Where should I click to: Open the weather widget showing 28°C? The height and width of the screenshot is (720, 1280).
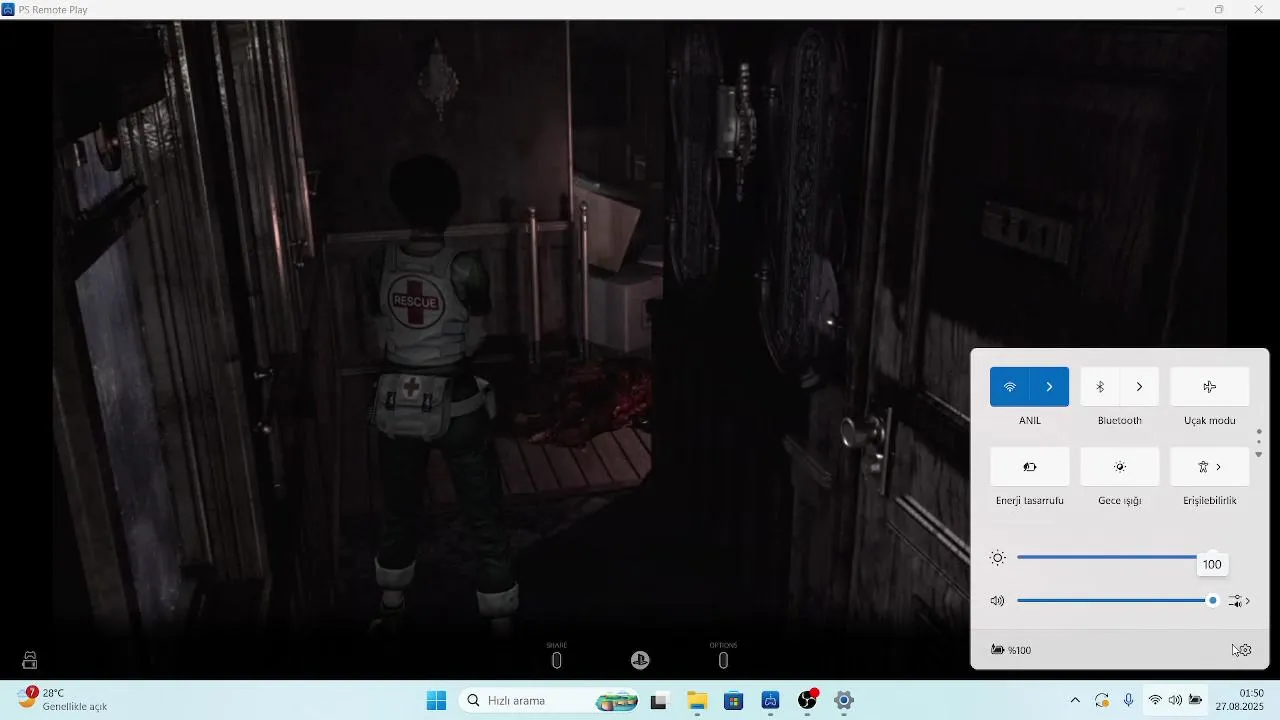tap(62, 700)
